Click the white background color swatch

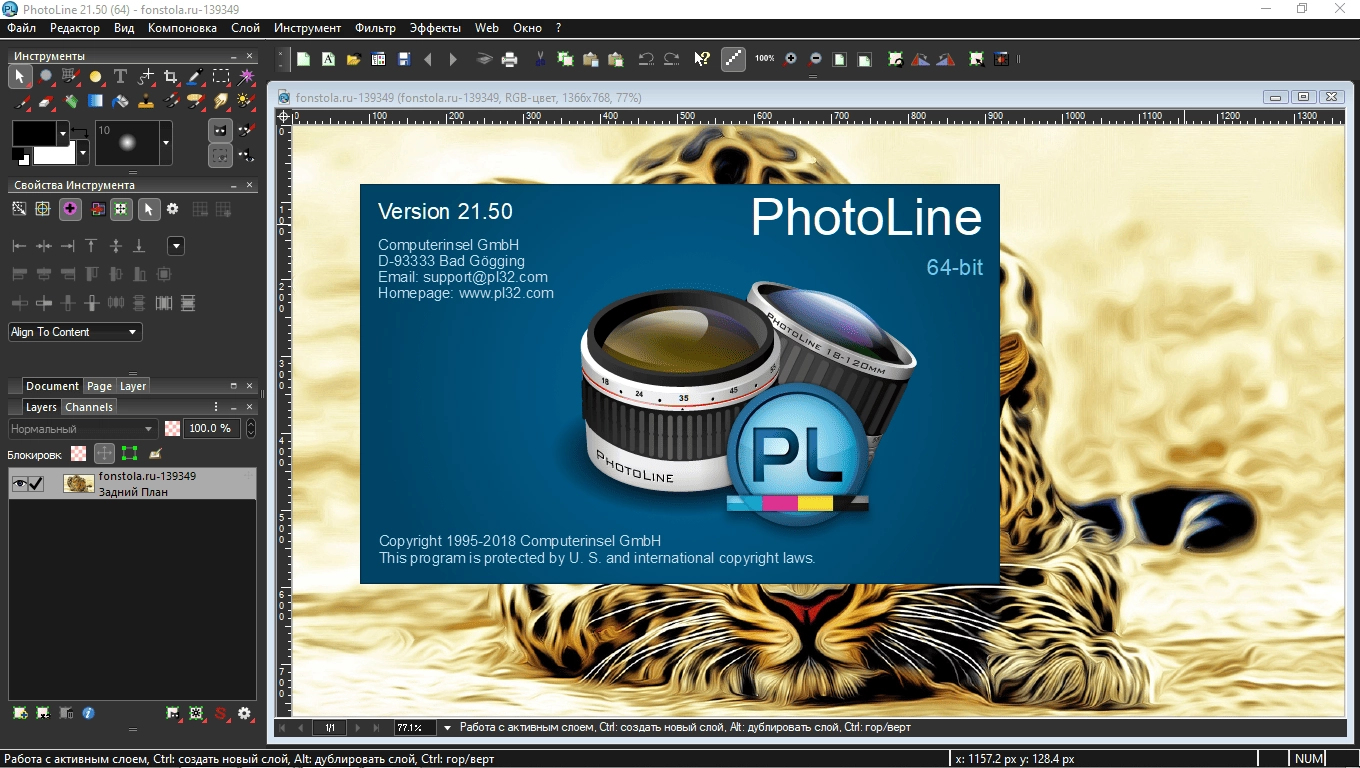click(x=52, y=156)
